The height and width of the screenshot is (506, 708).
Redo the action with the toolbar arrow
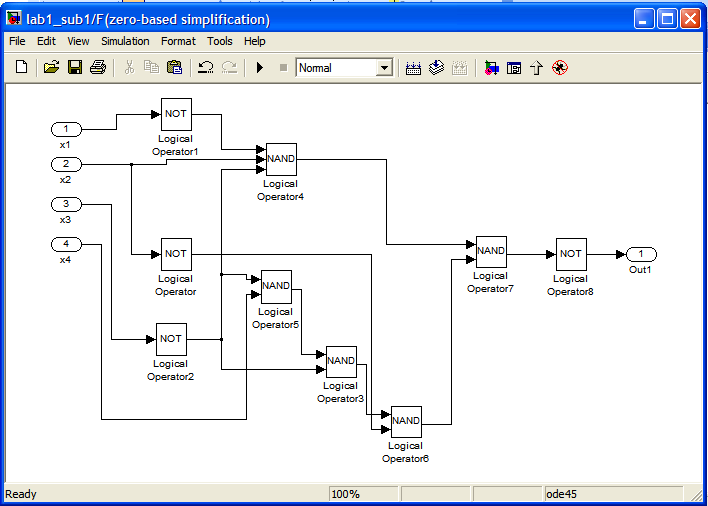(x=229, y=68)
